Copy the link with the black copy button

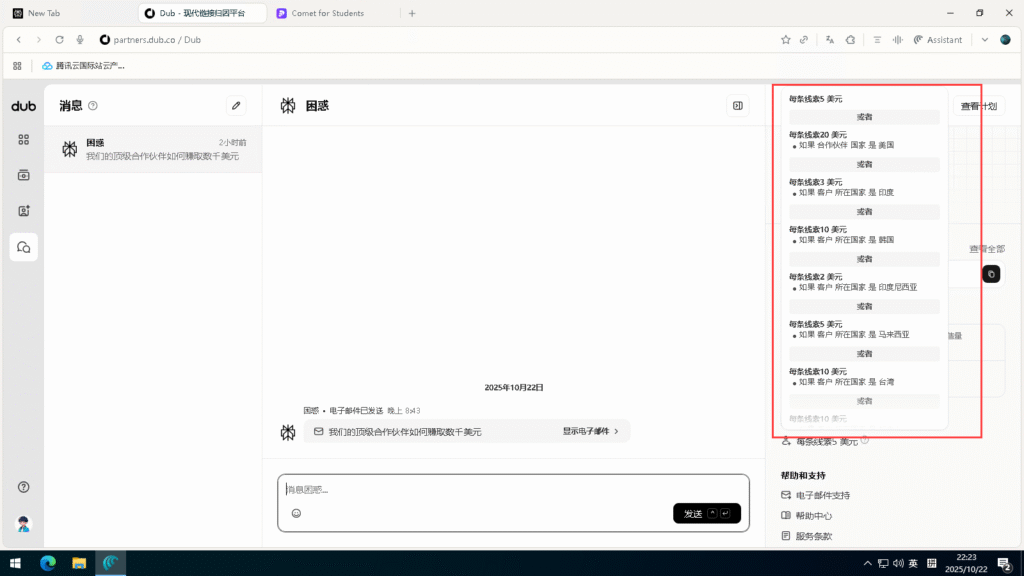coord(991,273)
